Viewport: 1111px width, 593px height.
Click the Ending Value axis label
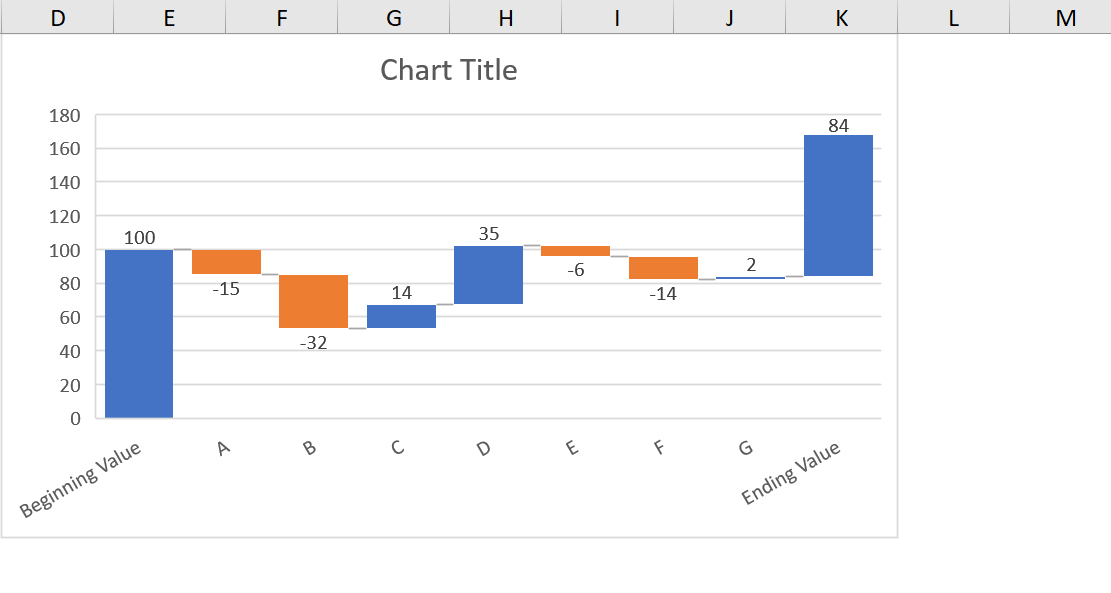point(791,472)
